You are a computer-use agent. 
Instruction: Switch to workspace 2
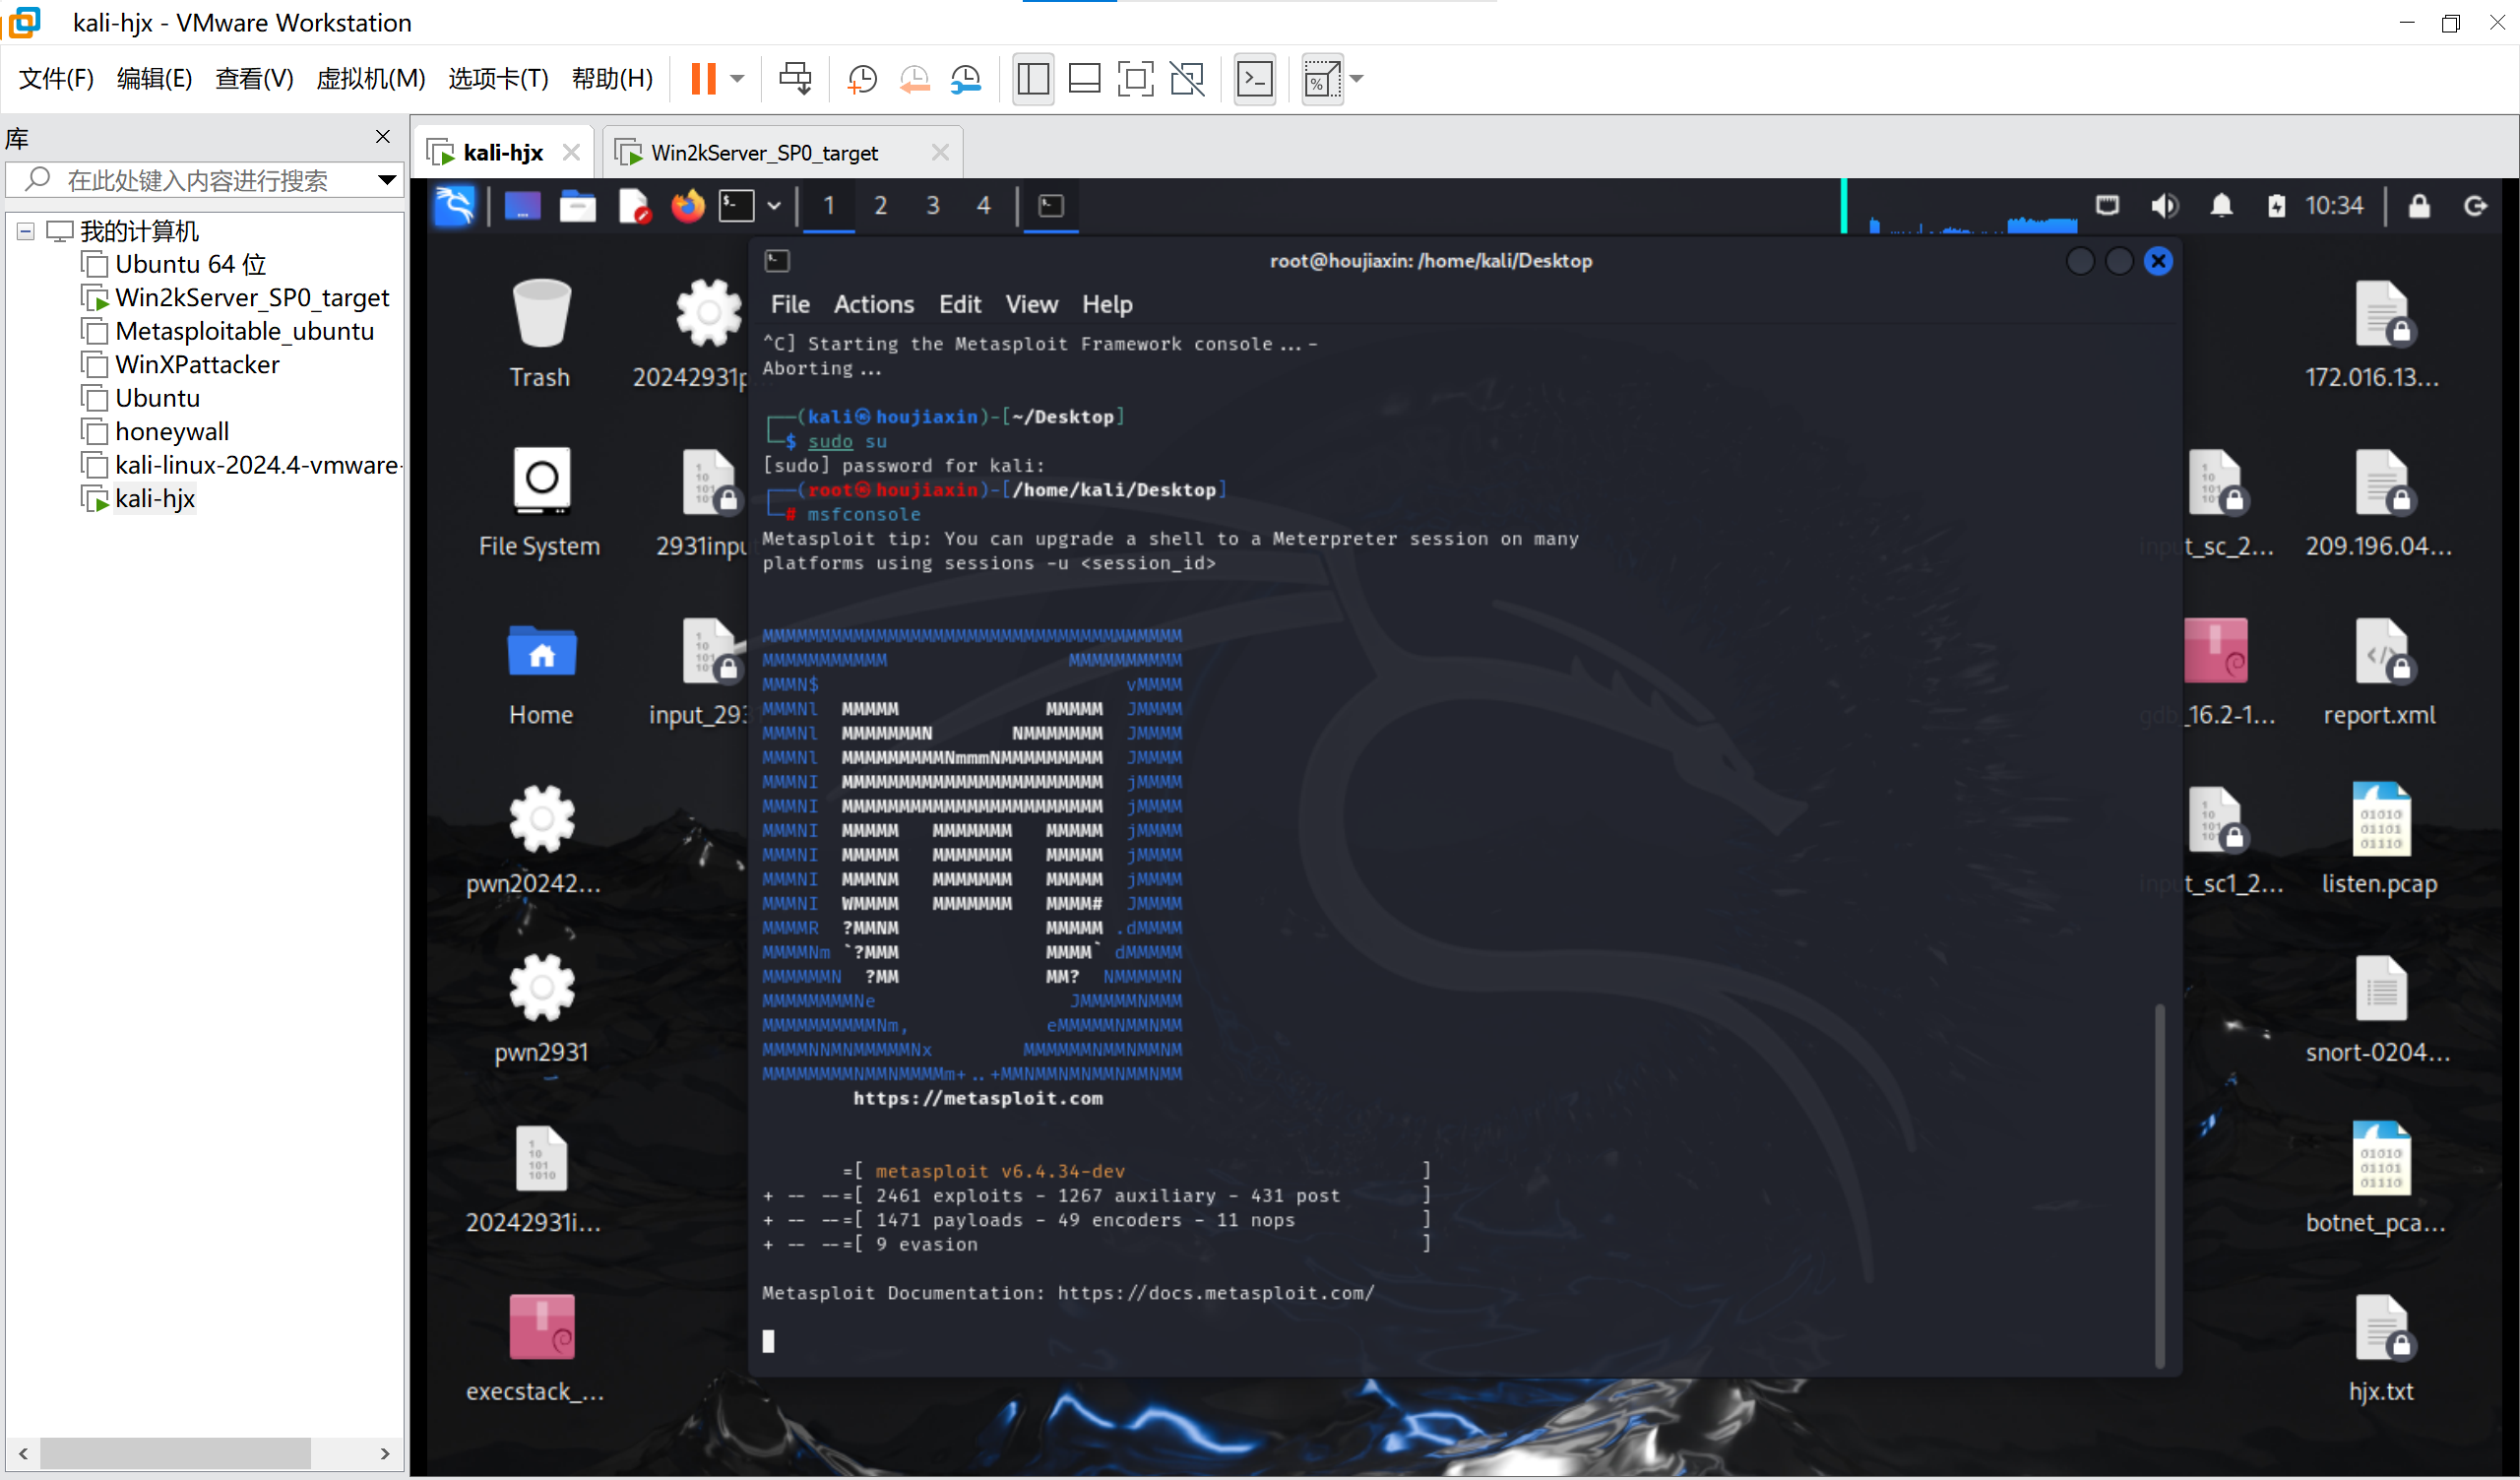click(880, 206)
